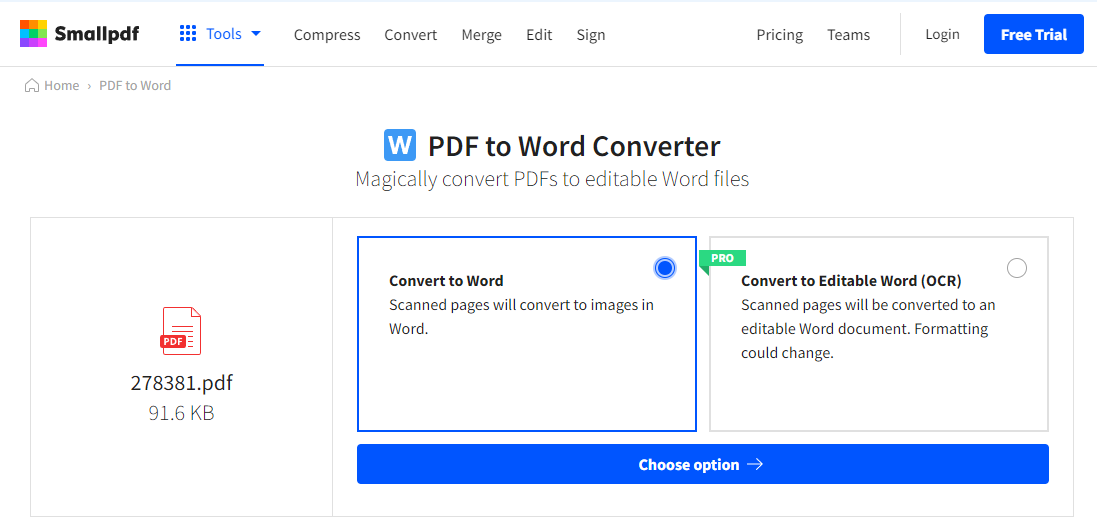Click the Smallpdf colorful logo icon
Viewport: 1097px width, 522px height.
pos(33,34)
